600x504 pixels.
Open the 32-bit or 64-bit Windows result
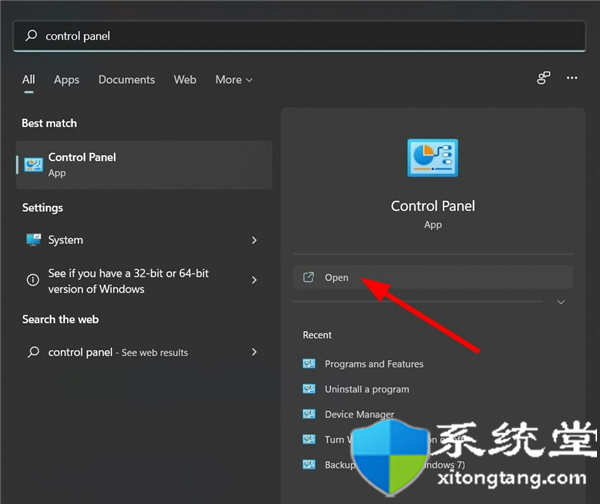click(144, 281)
